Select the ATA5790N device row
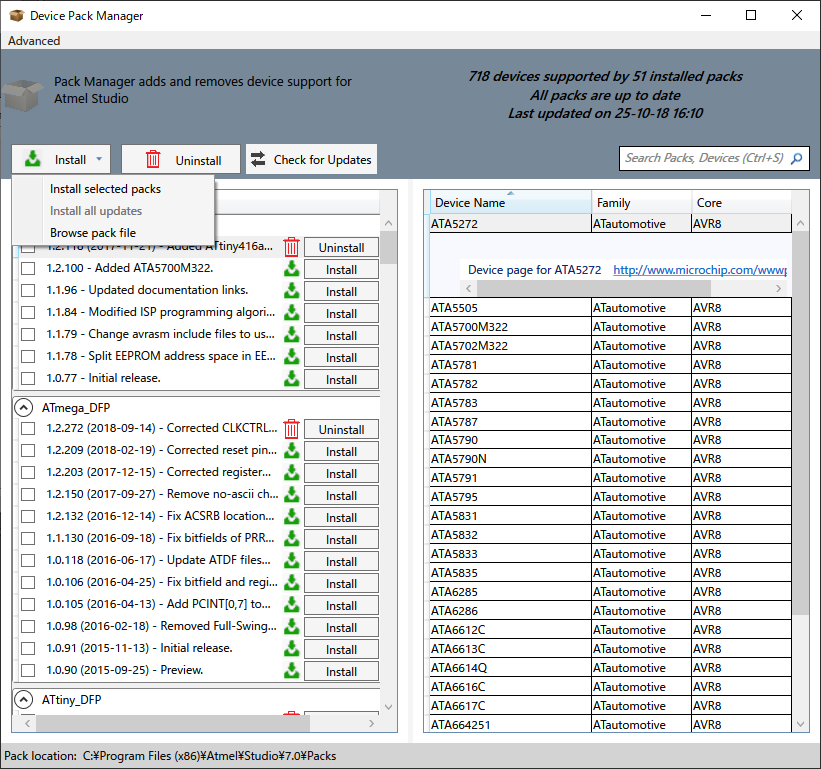This screenshot has height=769, width=821. click(610, 459)
